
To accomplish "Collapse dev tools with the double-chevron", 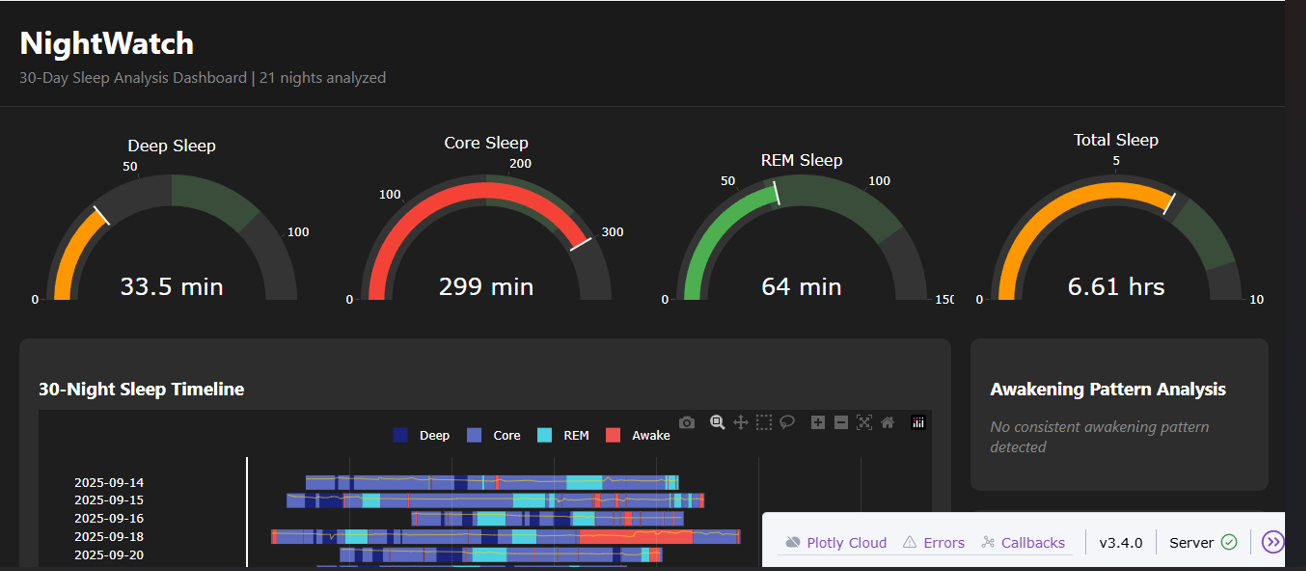I will 1272,542.
